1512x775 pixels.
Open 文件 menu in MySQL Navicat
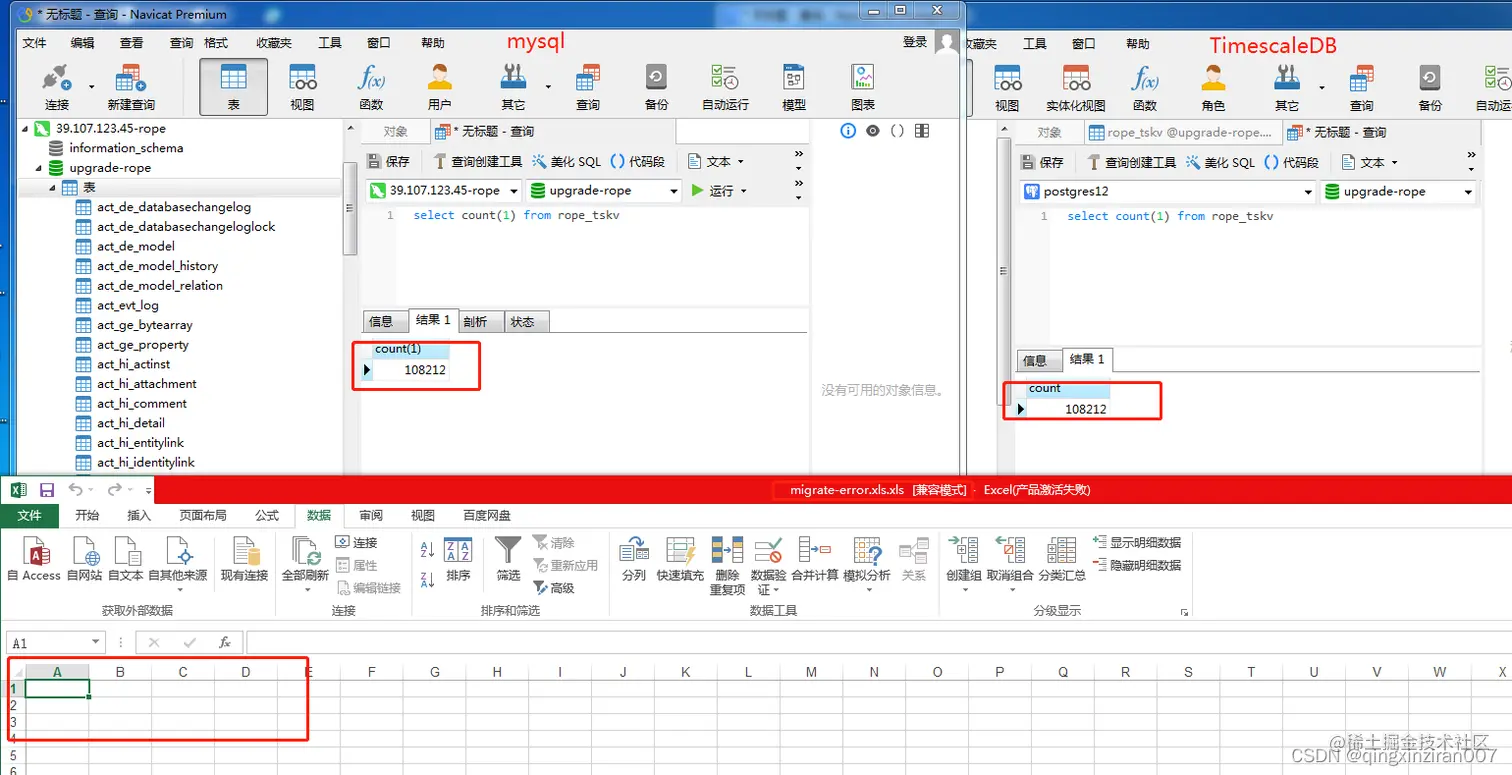34,43
